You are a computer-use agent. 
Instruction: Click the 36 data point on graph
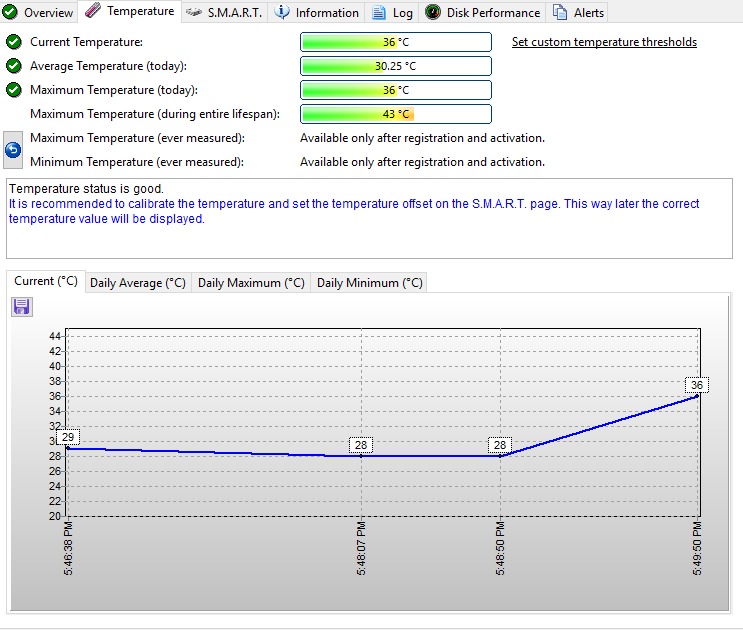click(697, 386)
